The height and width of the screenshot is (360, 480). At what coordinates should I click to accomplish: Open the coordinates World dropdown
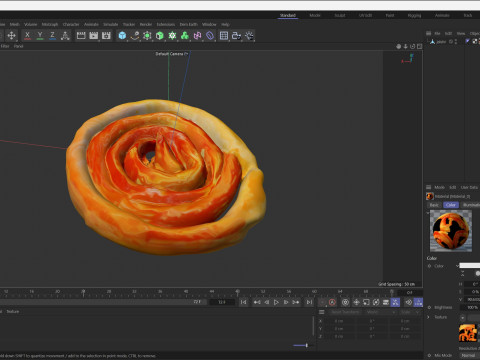(x=381, y=312)
